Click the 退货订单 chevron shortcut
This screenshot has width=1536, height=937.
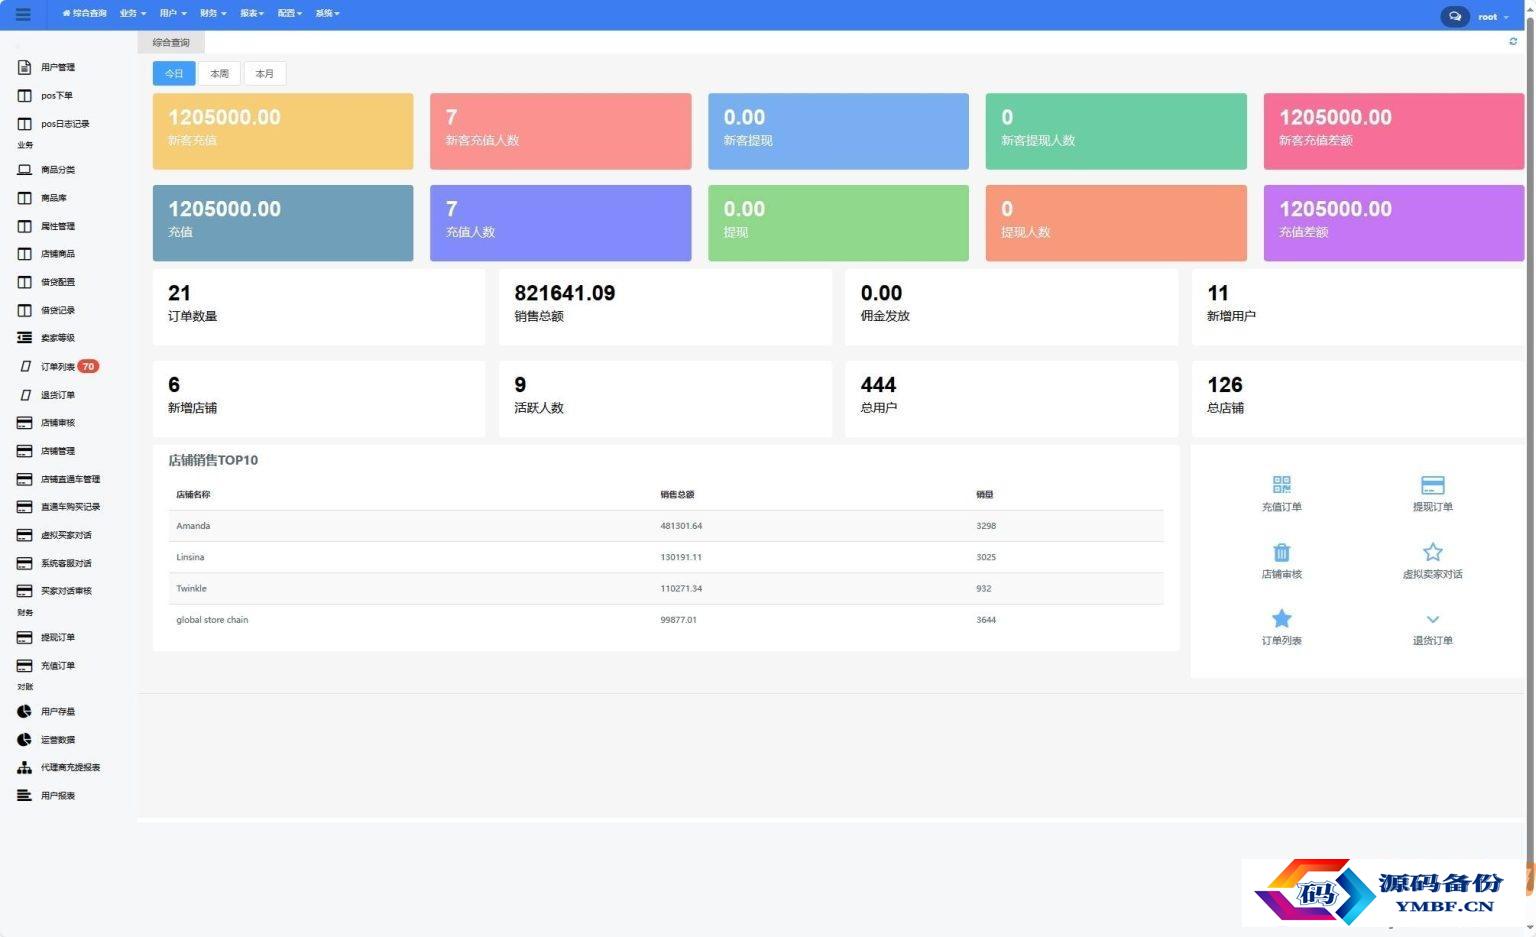point(1432,620)
